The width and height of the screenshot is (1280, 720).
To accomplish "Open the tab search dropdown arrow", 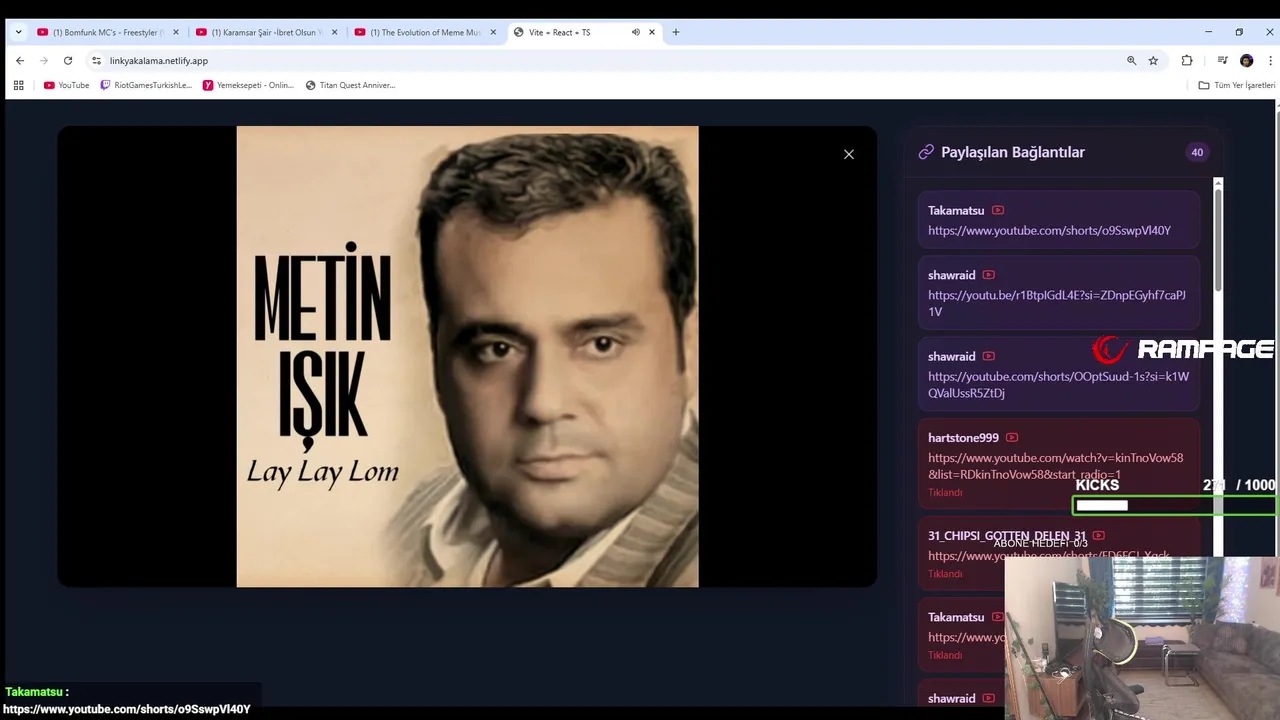I will pos(18,32).
